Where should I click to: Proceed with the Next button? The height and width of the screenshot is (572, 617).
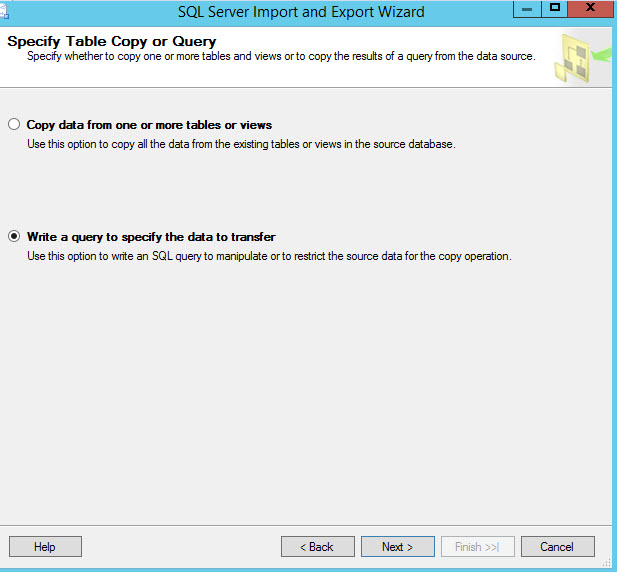pyautogui.click(x=397, y=547)
